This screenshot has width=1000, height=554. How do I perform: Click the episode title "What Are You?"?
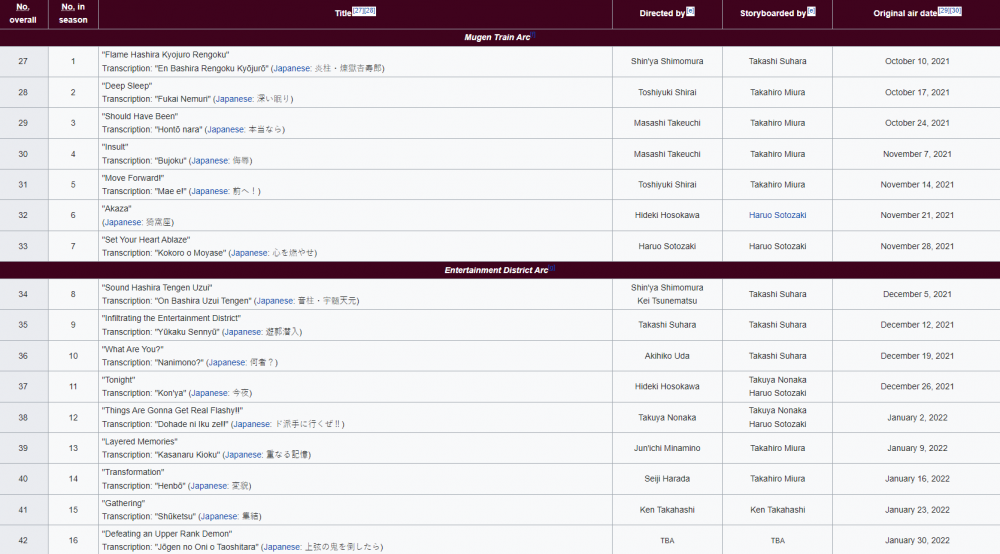133,349
